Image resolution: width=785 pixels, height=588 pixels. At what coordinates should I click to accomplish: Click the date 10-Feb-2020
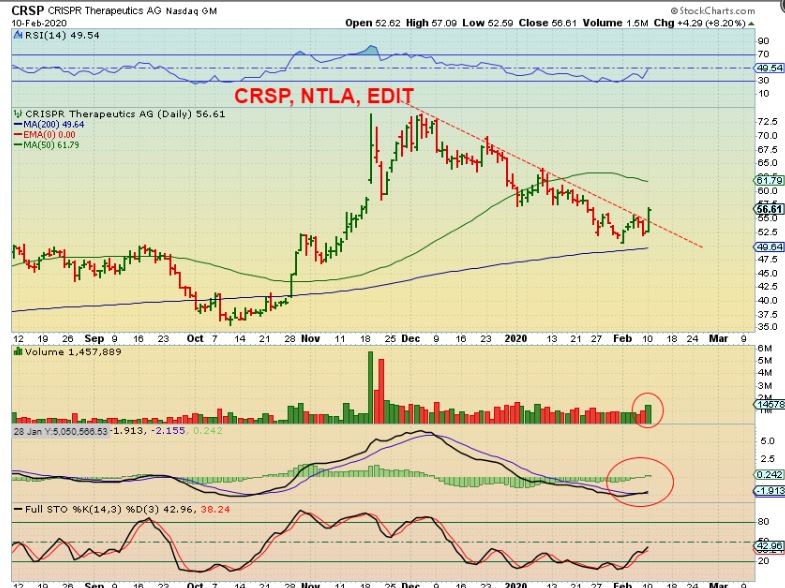click(39, 23)
